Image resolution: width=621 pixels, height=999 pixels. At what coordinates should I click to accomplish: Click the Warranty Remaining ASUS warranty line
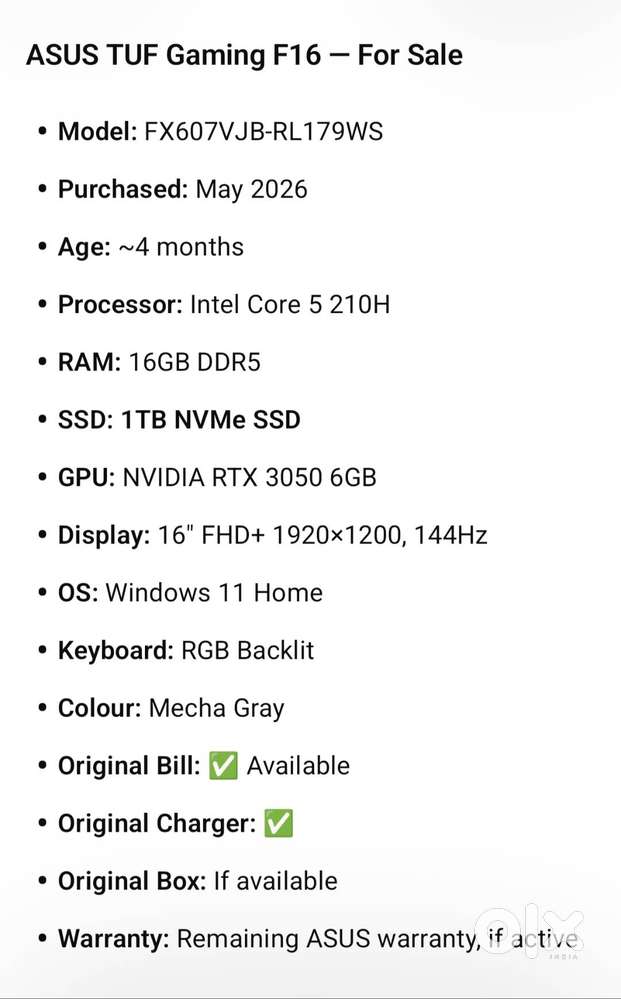[318, 939]
